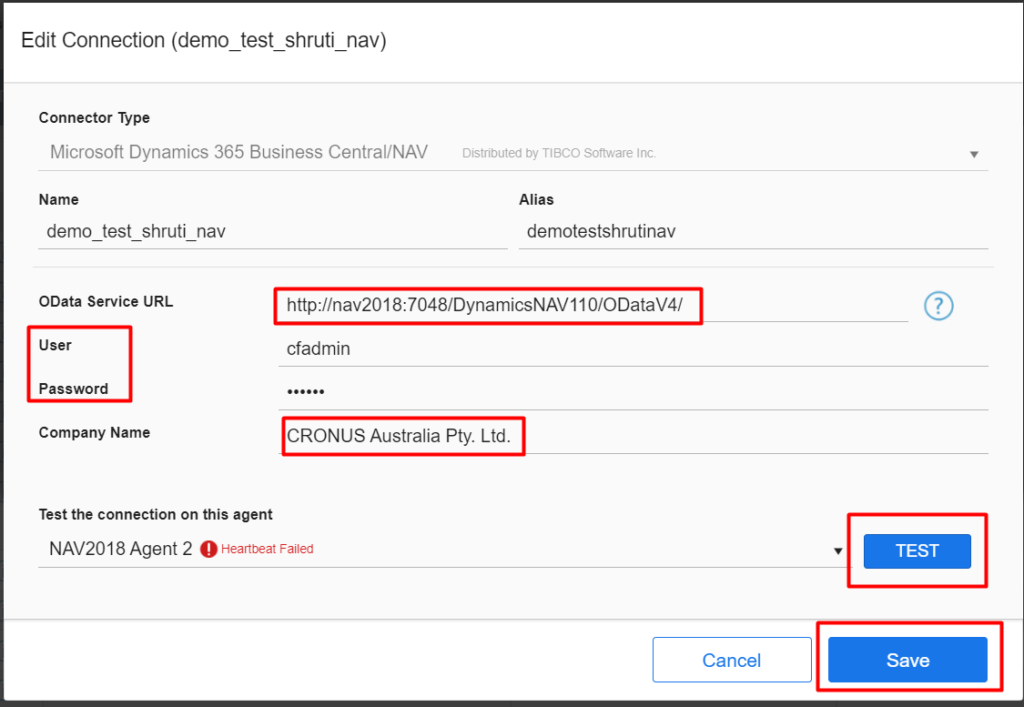The image size is (1024, 707).
Task: Click the Heartbeat Failed warning icon
Action: (208, 549)
